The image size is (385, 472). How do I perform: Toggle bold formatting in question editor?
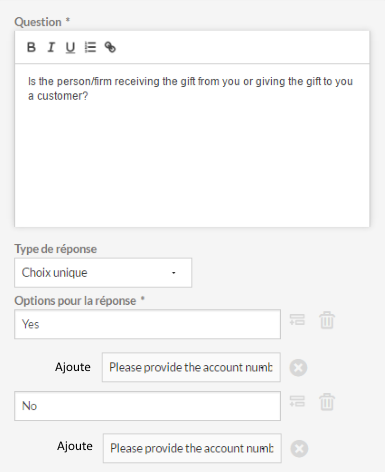point(31,47)
